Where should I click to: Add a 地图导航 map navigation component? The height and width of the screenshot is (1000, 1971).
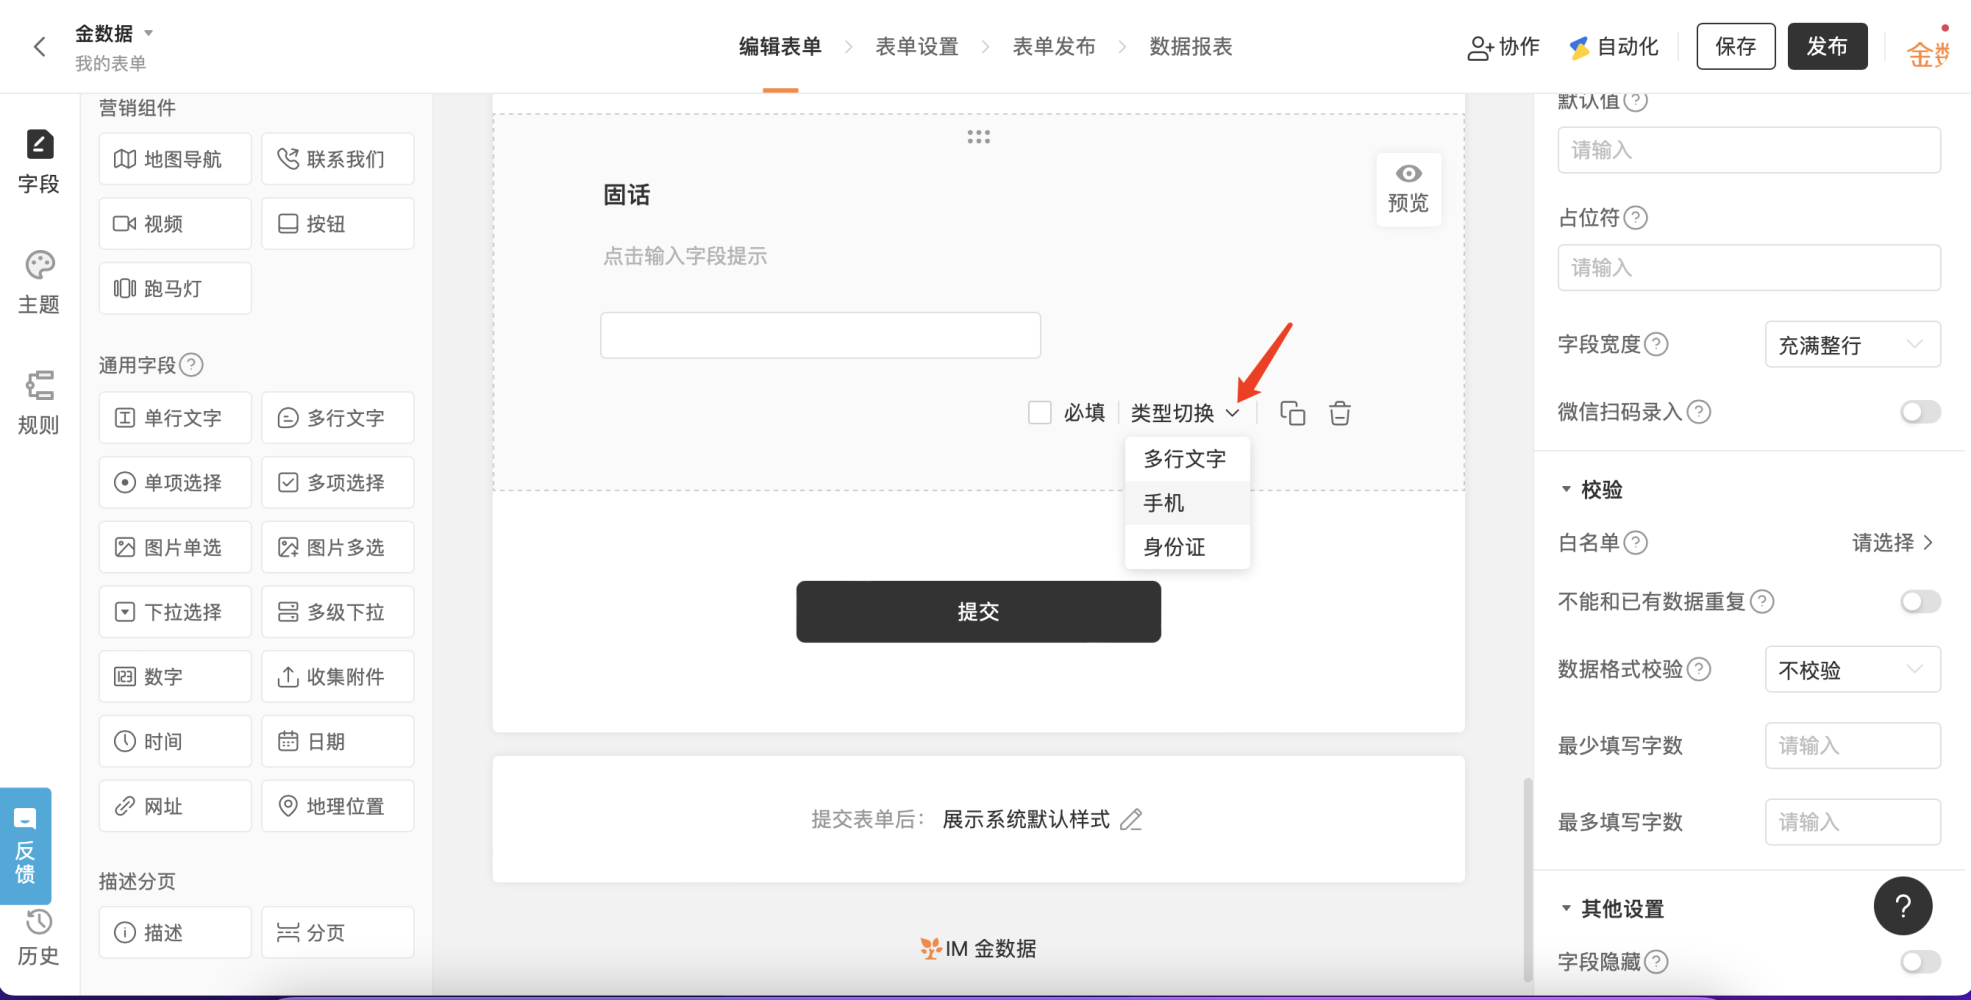coord(175,159)
